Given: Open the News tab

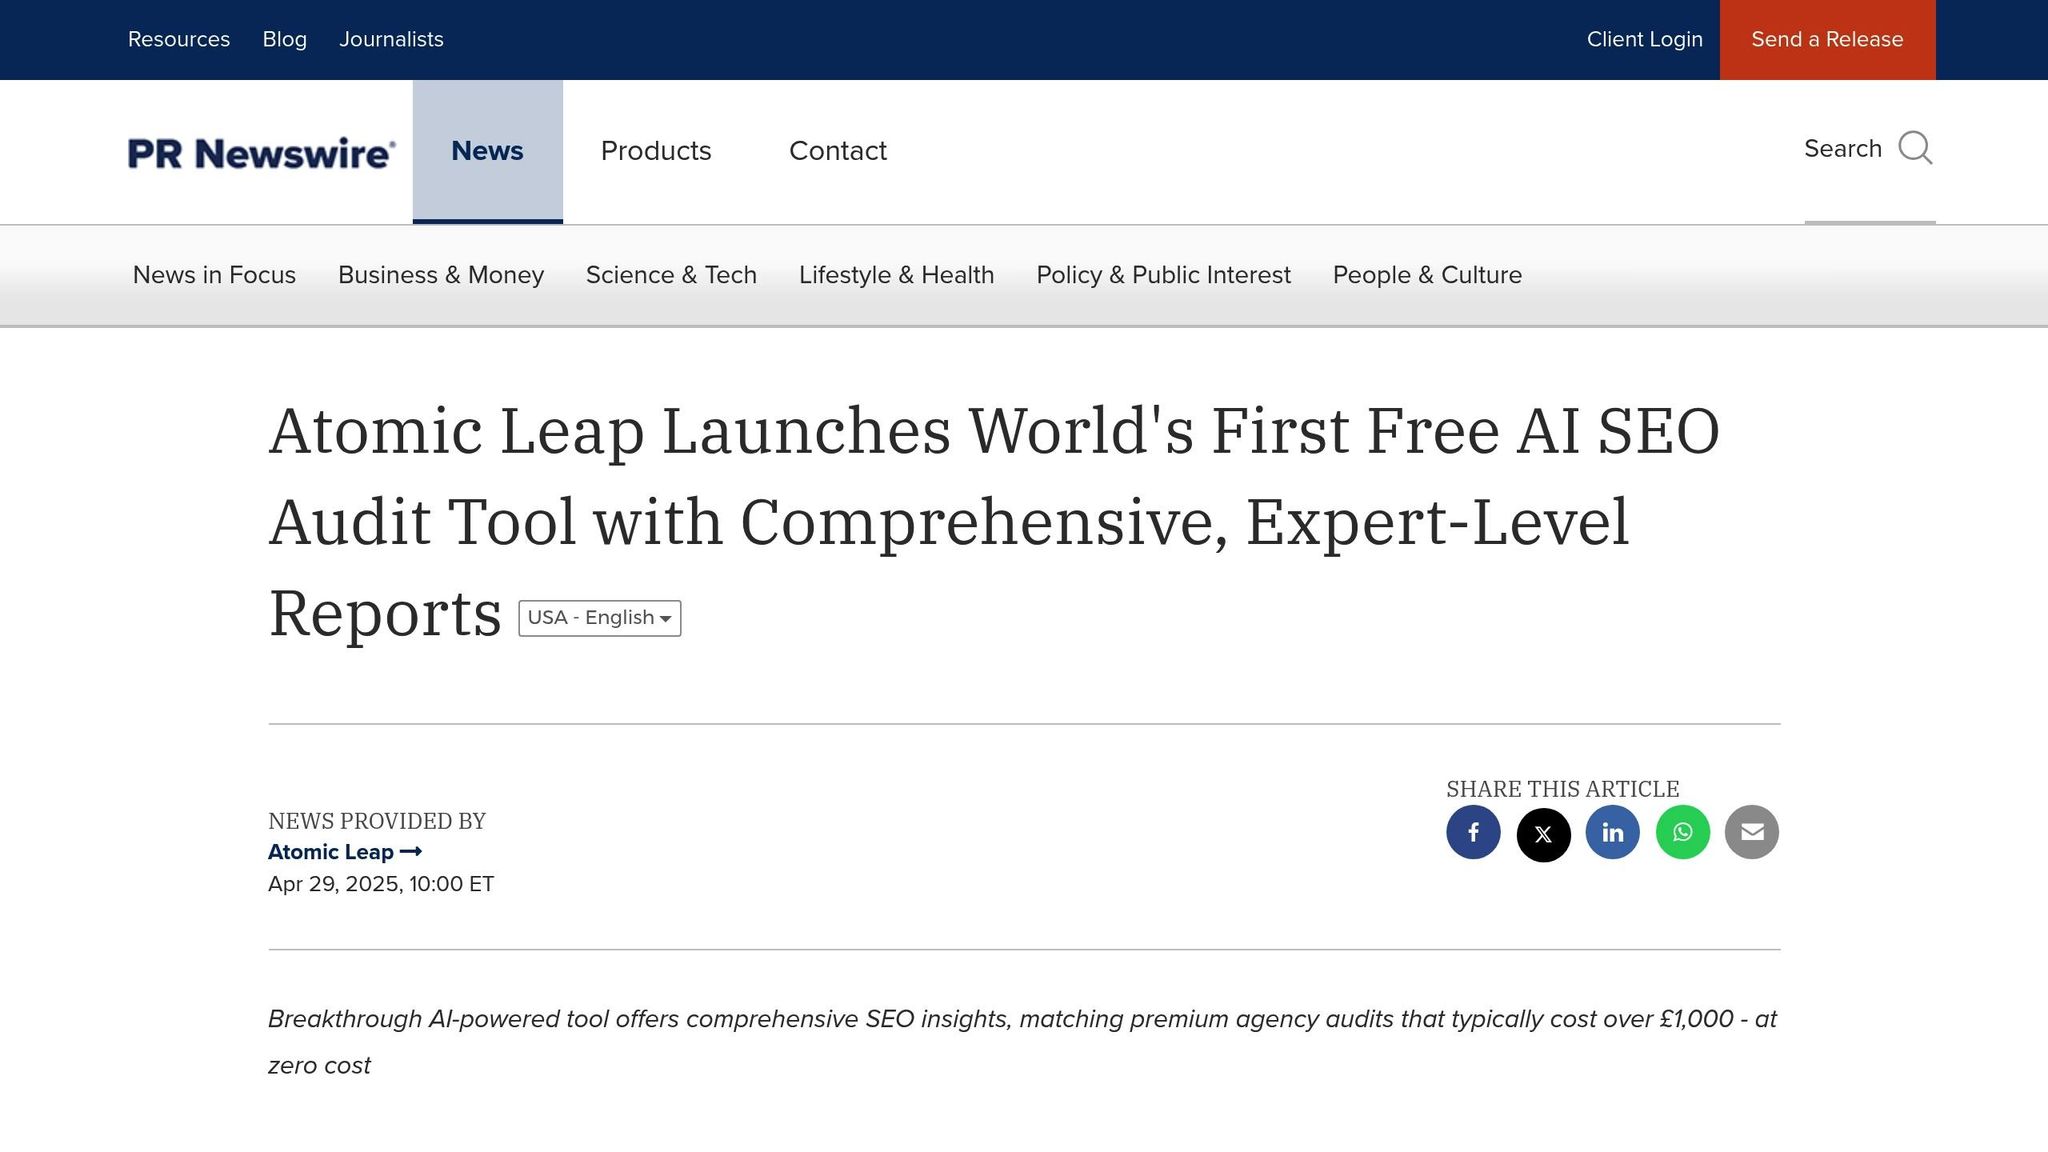Looking at the screenshot, I should [x=488, y=151].
